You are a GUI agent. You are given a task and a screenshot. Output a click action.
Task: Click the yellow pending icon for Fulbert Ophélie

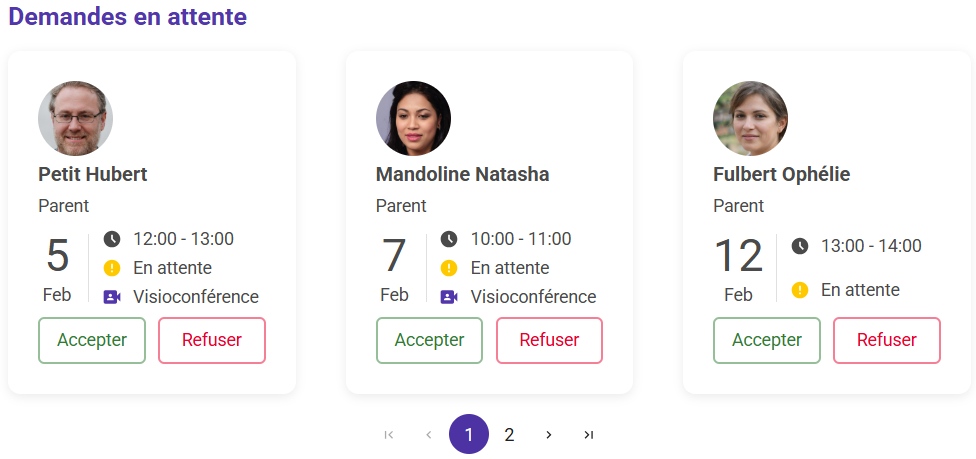[799, 290]
